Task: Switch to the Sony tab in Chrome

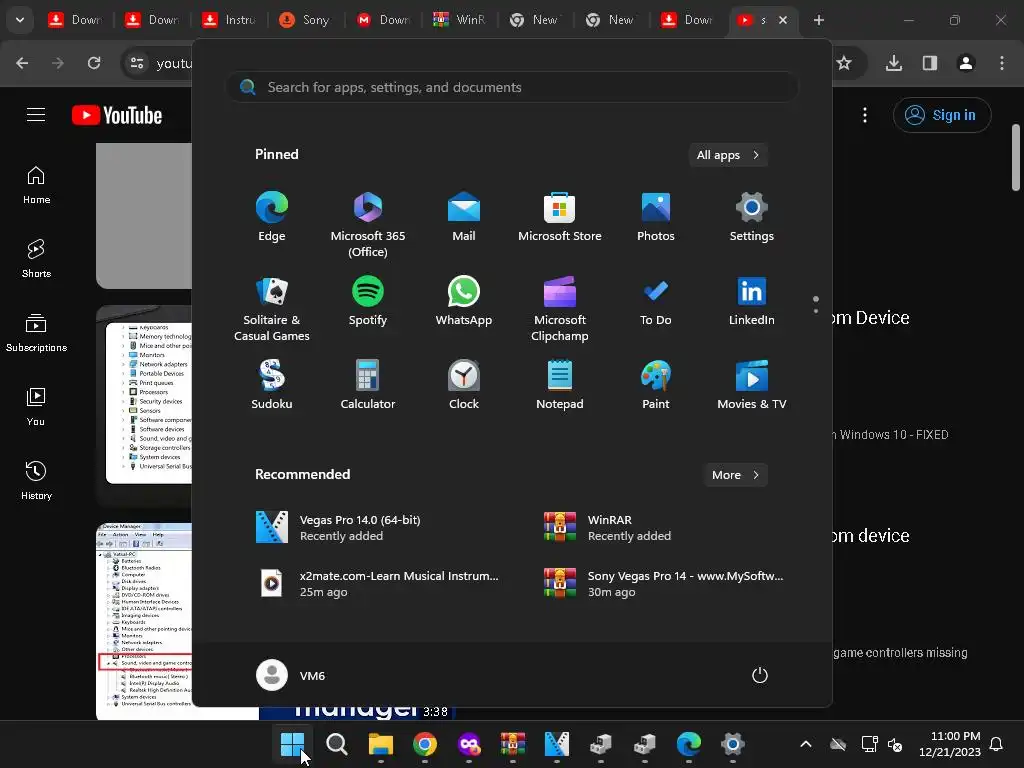Action: 306,20
